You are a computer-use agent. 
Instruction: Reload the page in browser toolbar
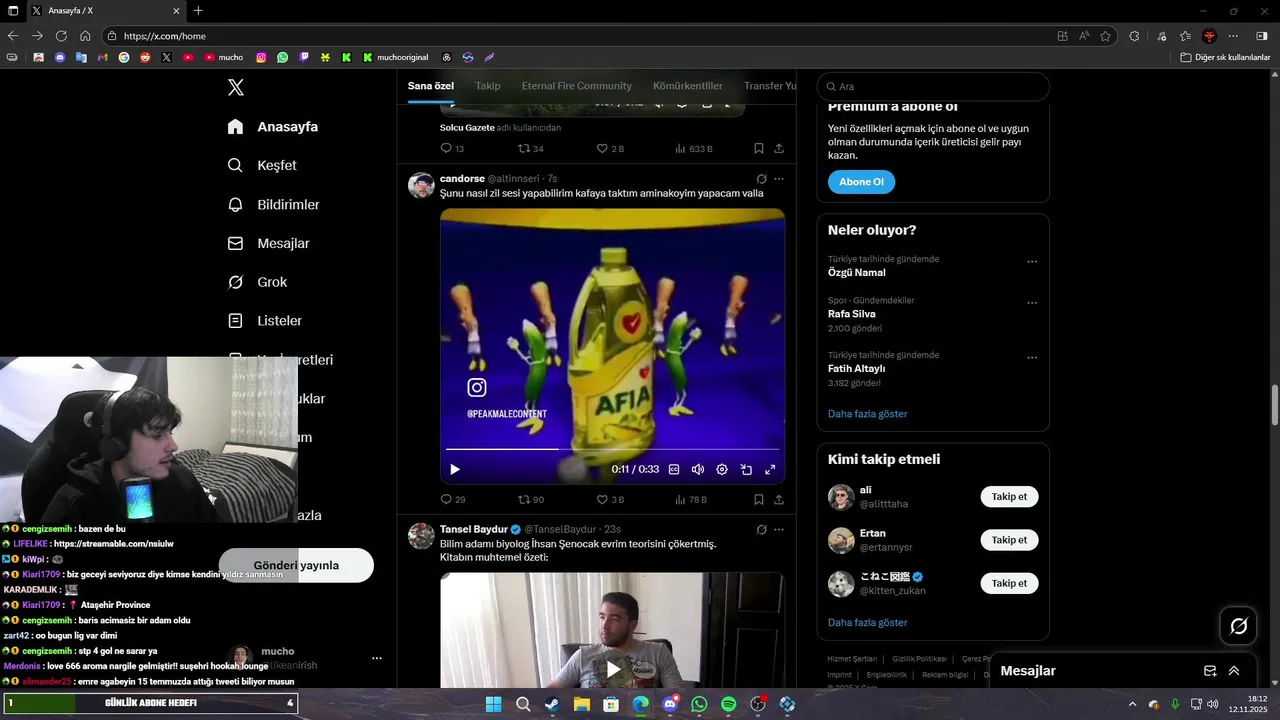61,36
